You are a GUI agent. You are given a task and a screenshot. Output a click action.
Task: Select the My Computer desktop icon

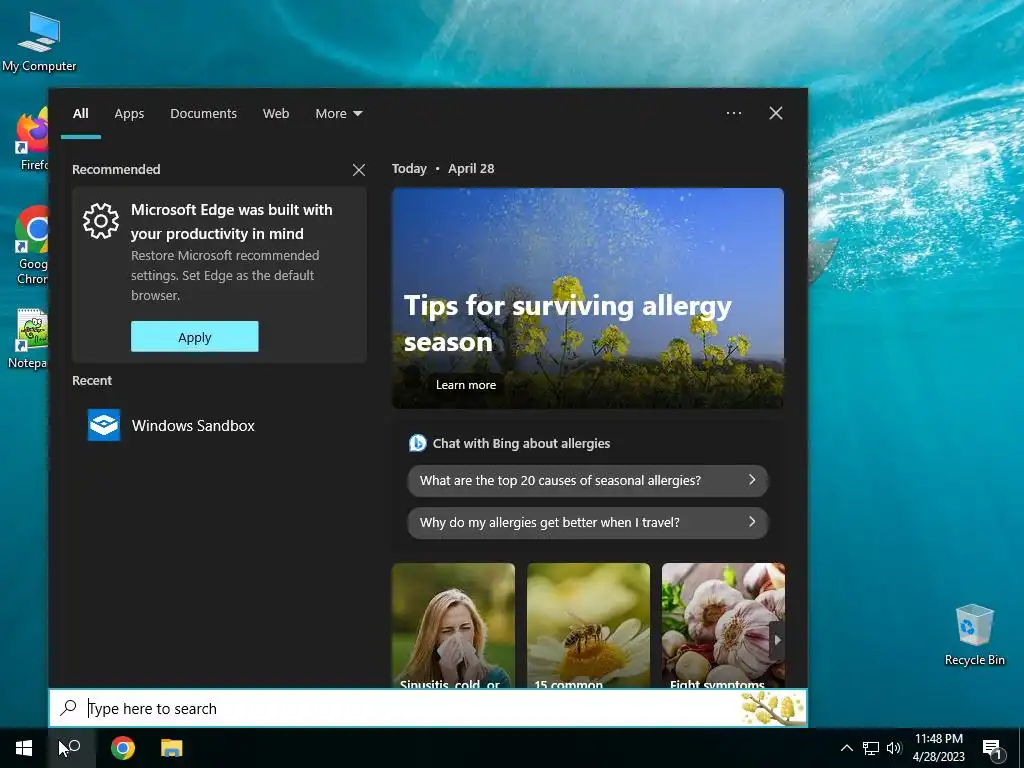tap(39, 42)
